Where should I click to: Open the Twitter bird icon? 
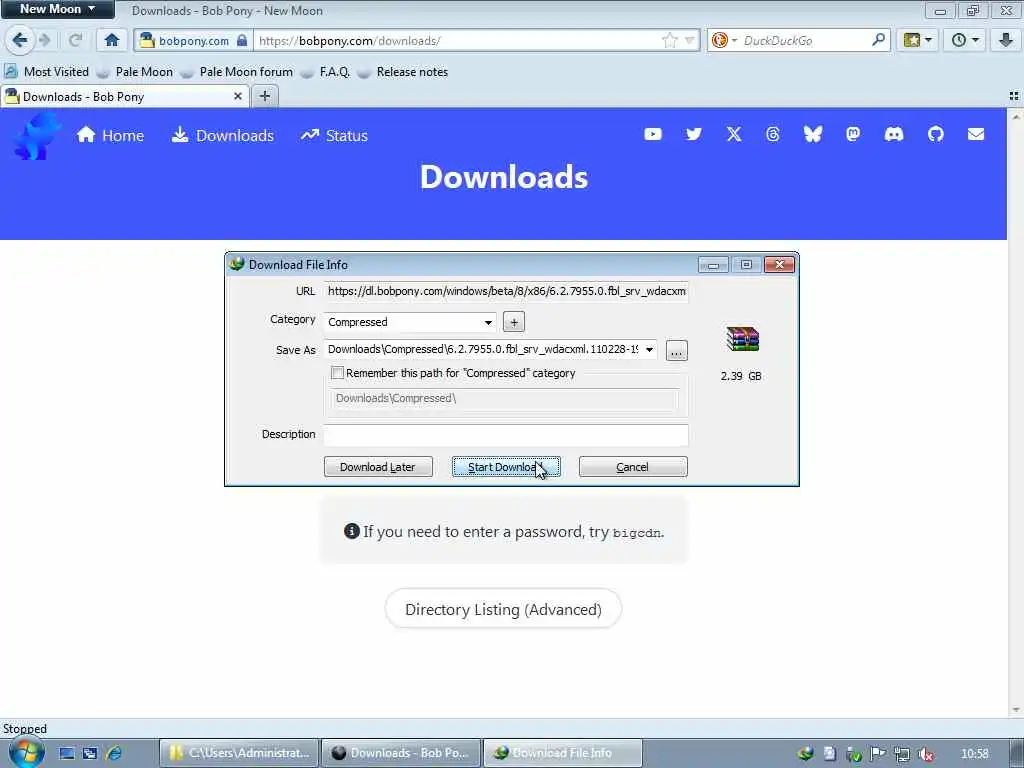[694, 134]
